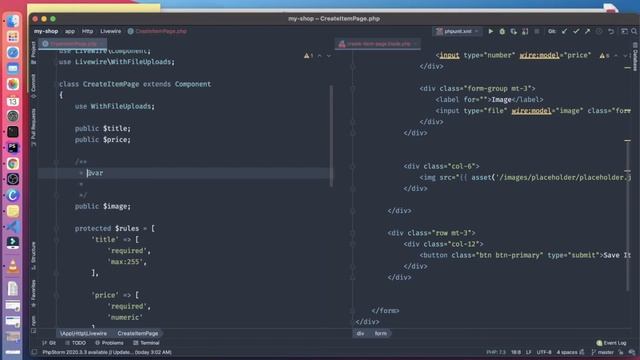640x360 pixels.
Task: Fold the 'title' rules array
Action: tap(56, 240)
